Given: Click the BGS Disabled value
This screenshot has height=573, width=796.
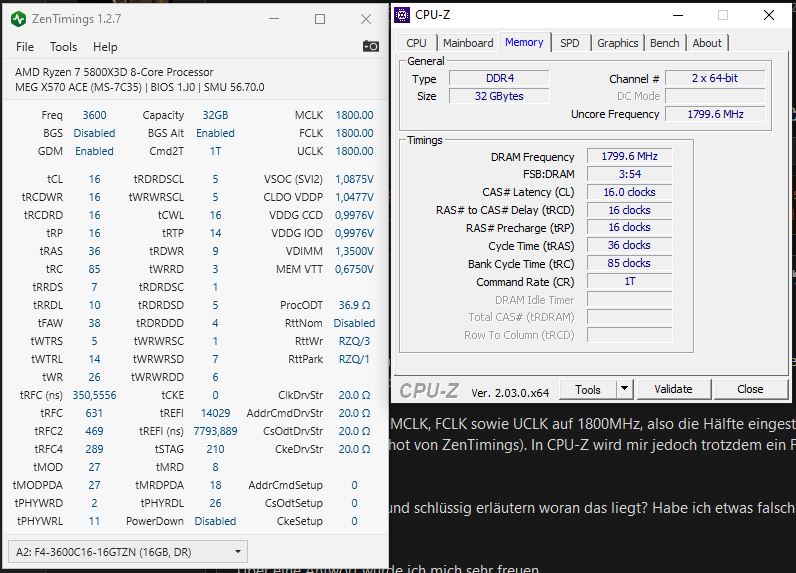Looking at the screenshot, I should point(94,133).
